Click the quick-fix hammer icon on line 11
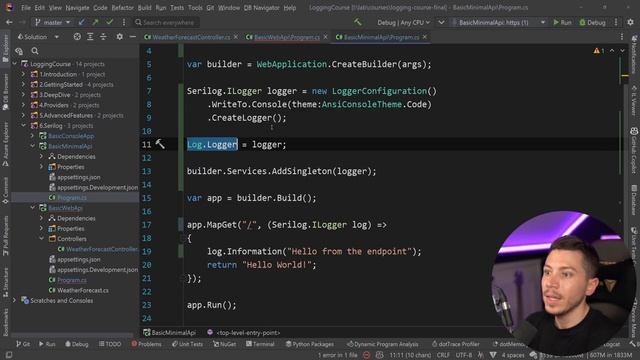The image size is (640, 360). 160,144
